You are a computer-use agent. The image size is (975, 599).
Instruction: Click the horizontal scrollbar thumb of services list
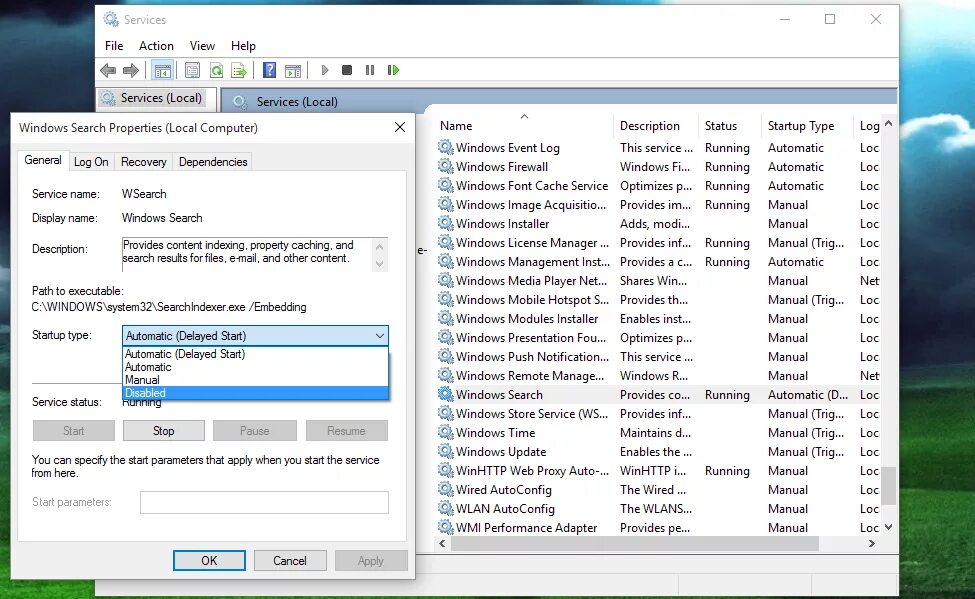[634, 544]
